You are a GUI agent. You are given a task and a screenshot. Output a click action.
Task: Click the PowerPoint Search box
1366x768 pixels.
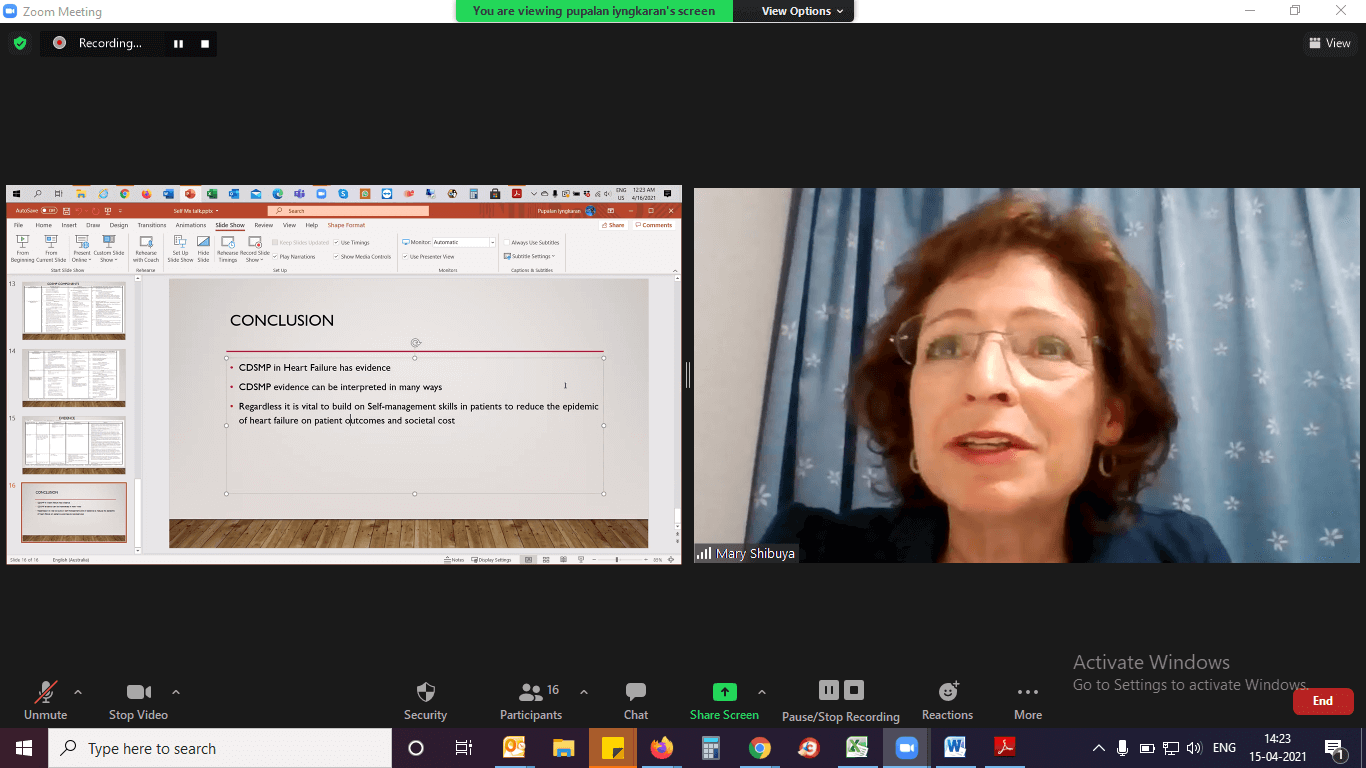pos(348,211)
